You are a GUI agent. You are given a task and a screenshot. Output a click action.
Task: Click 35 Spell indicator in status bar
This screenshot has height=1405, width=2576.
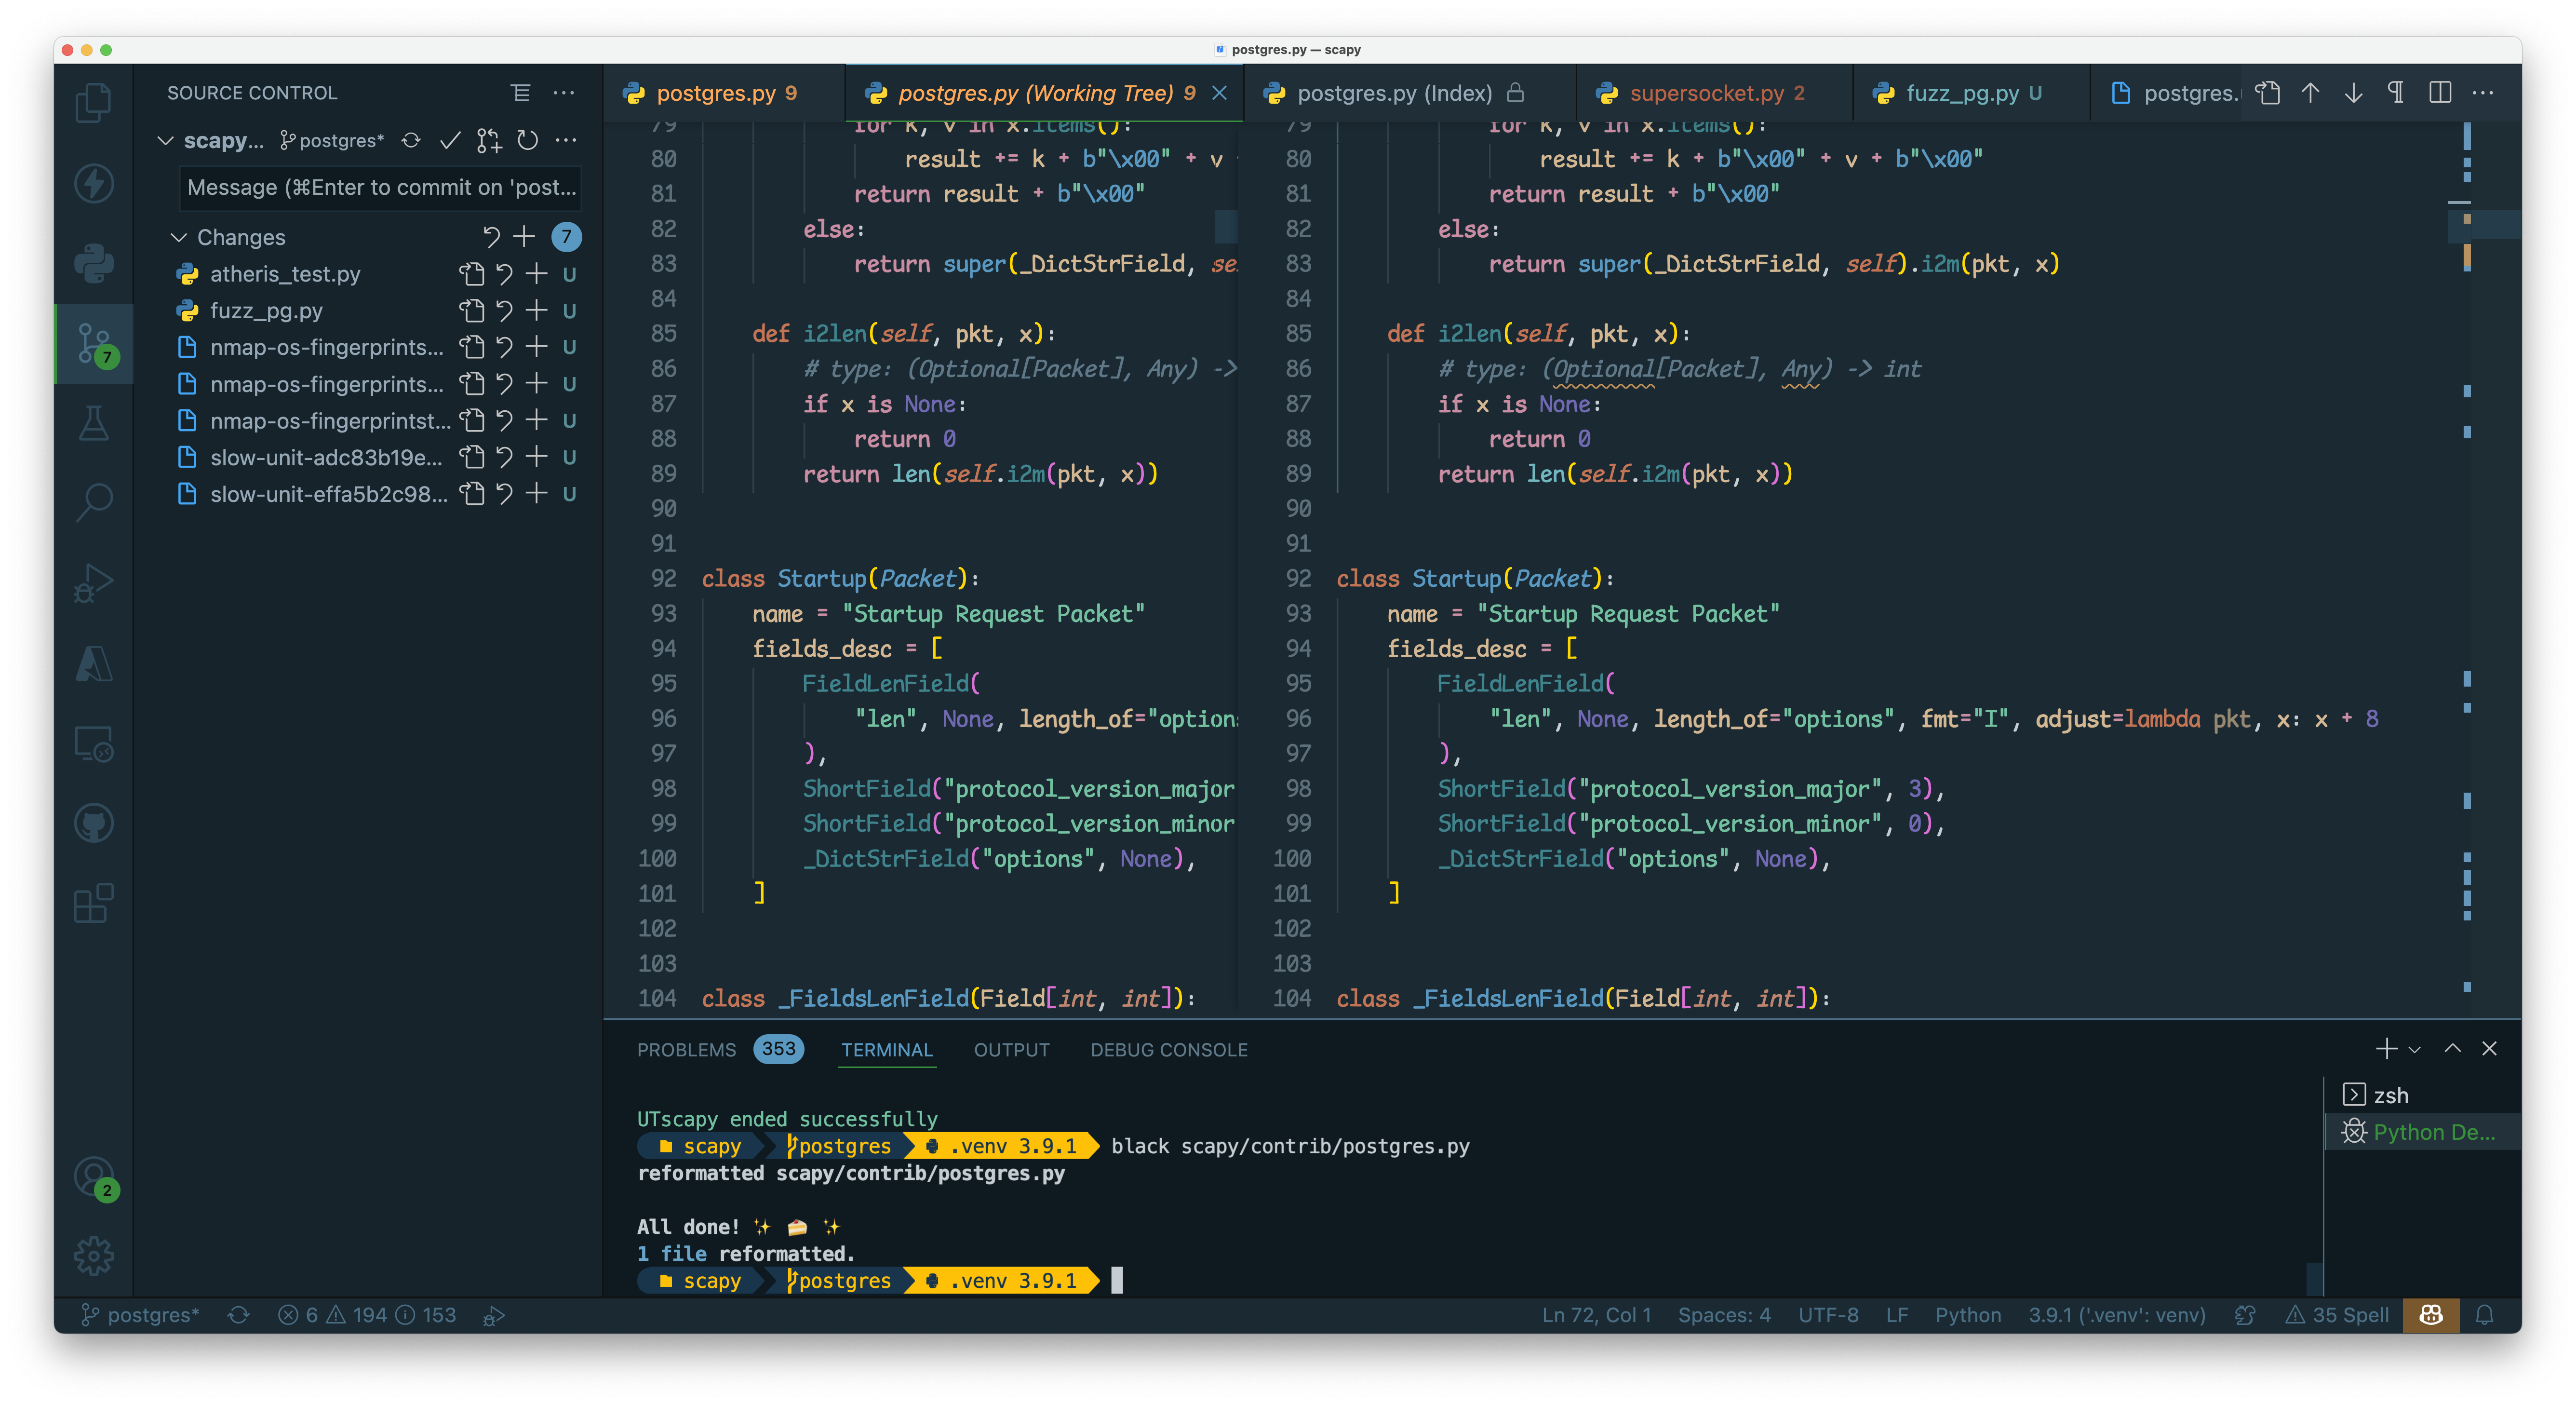coord(2336,1315)
